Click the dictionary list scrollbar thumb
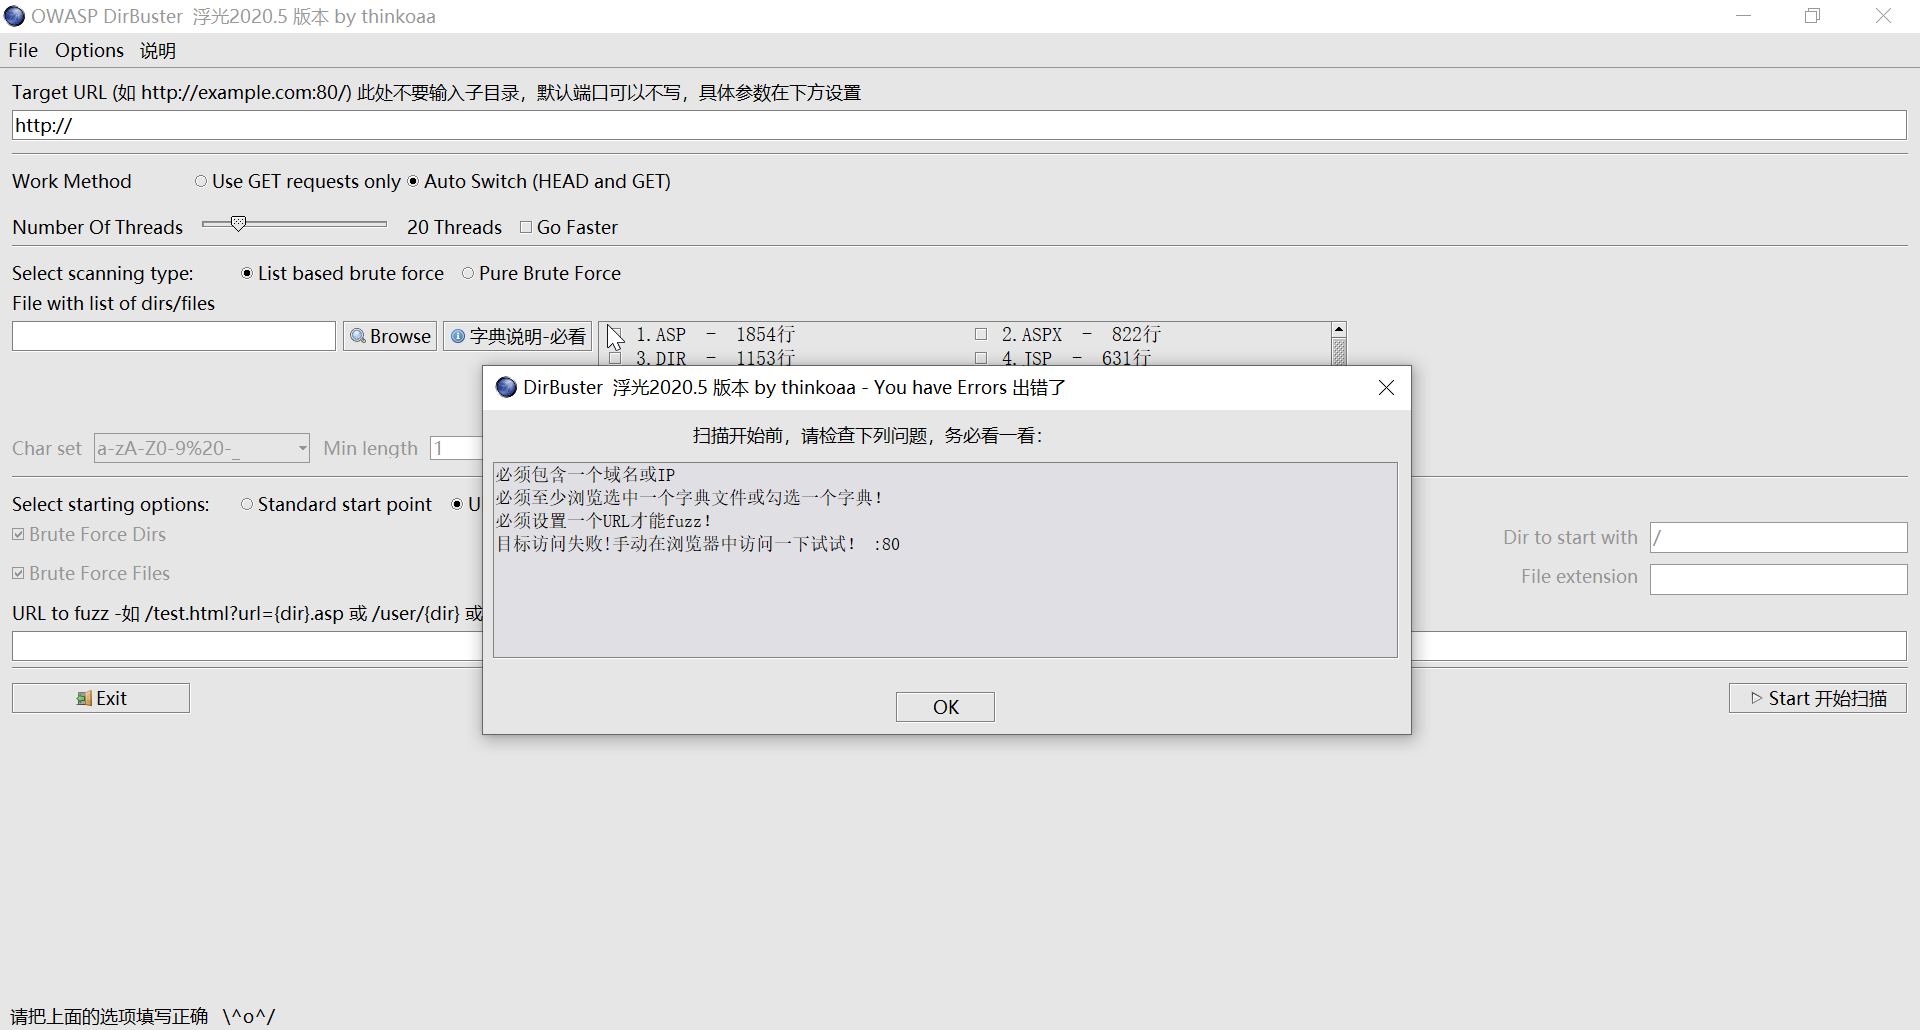The height and width of the screenshot is (1030, 1920). 1339,352
